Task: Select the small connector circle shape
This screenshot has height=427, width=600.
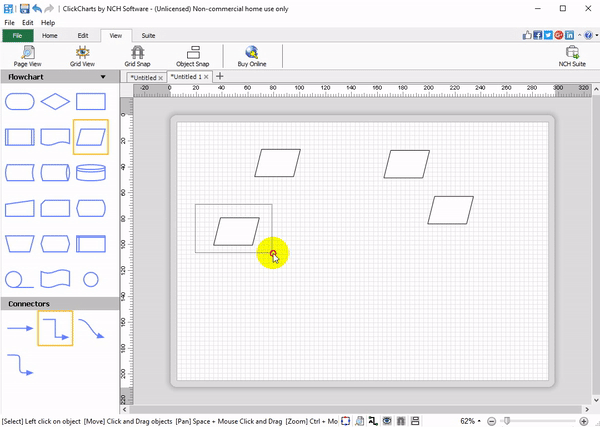Action: (91, 279)
